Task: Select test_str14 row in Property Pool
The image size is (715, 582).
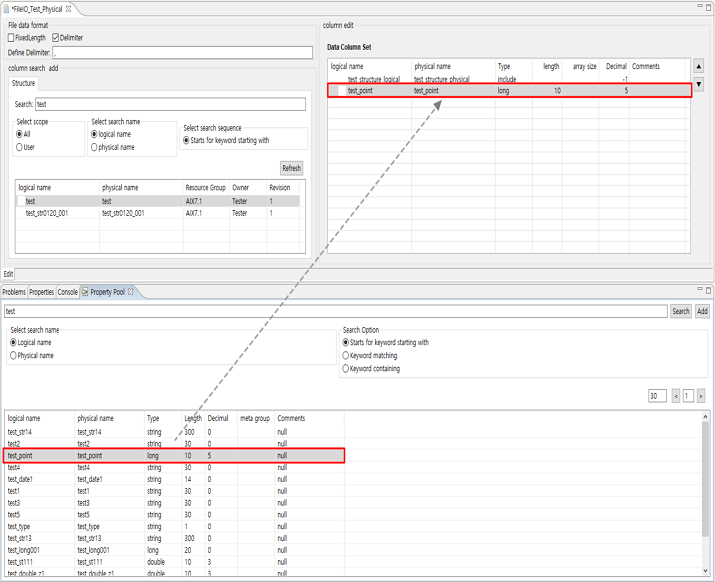Action: coord(174,432)
